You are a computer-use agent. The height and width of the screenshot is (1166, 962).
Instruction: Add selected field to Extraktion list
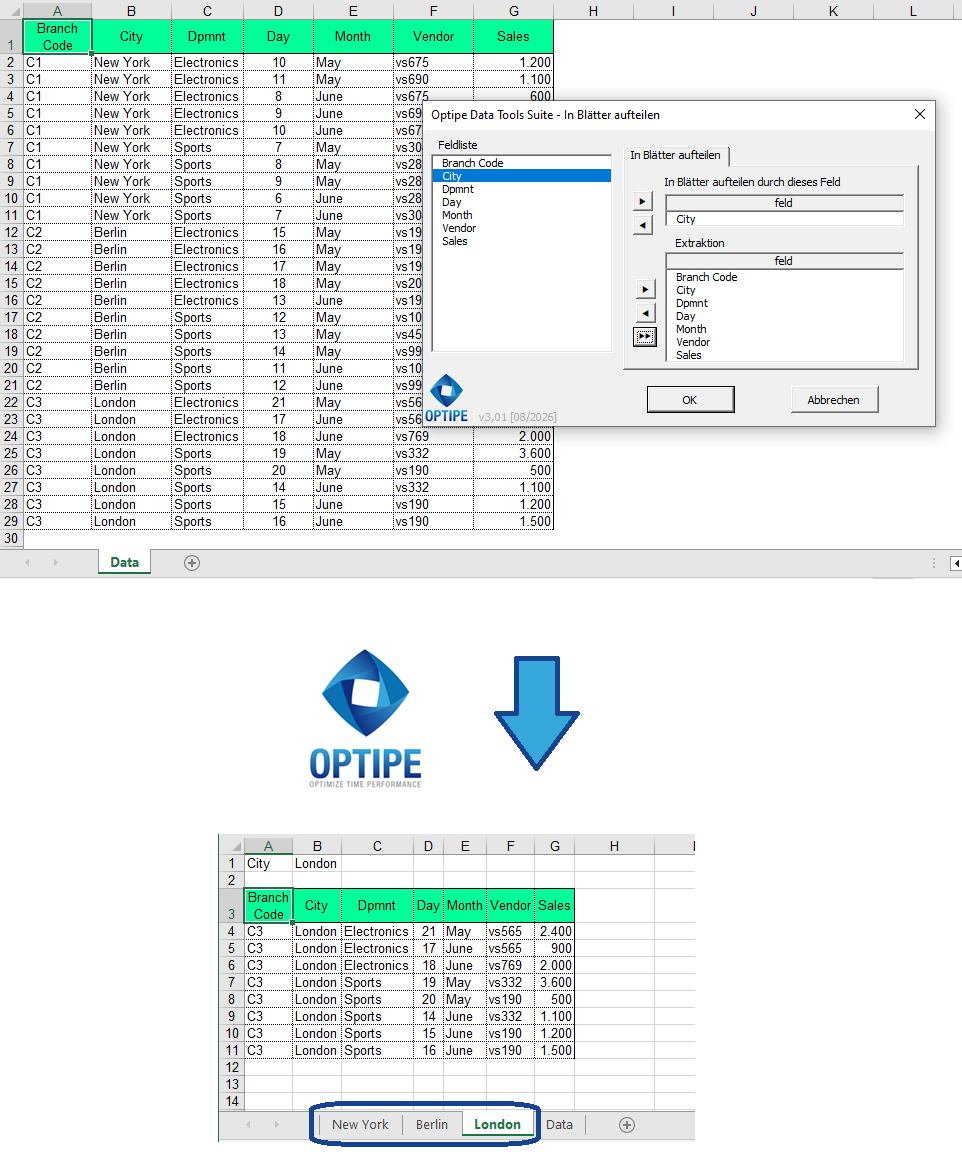click(x=645, y=289)
